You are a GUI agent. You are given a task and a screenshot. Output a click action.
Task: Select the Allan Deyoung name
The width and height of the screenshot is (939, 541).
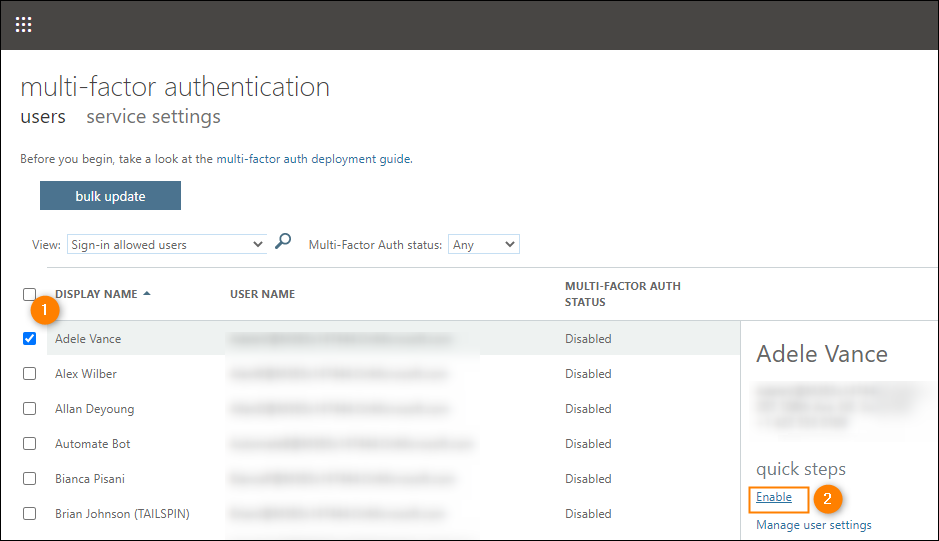coord(95,409)
